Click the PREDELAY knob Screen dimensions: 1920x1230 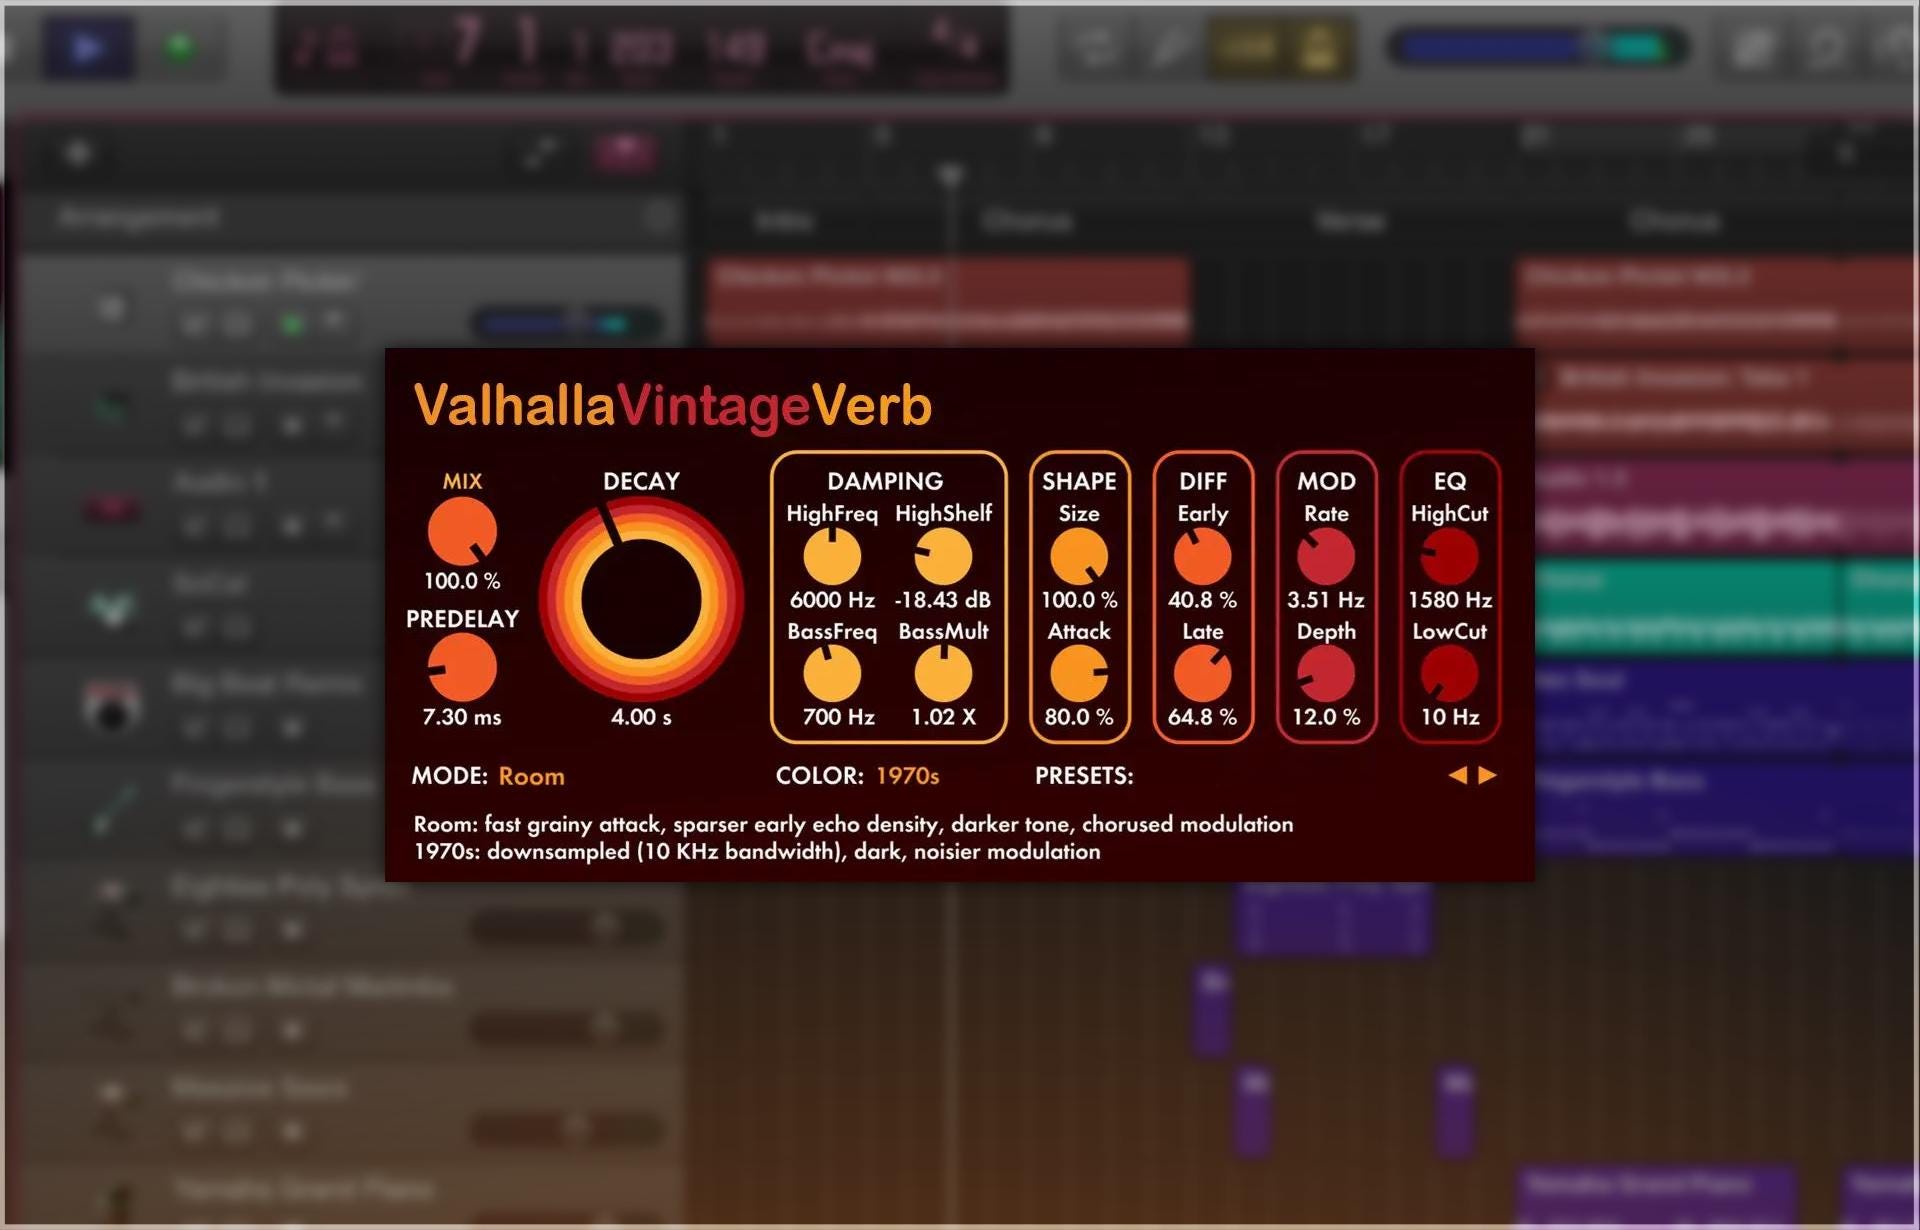click(462, 668)
